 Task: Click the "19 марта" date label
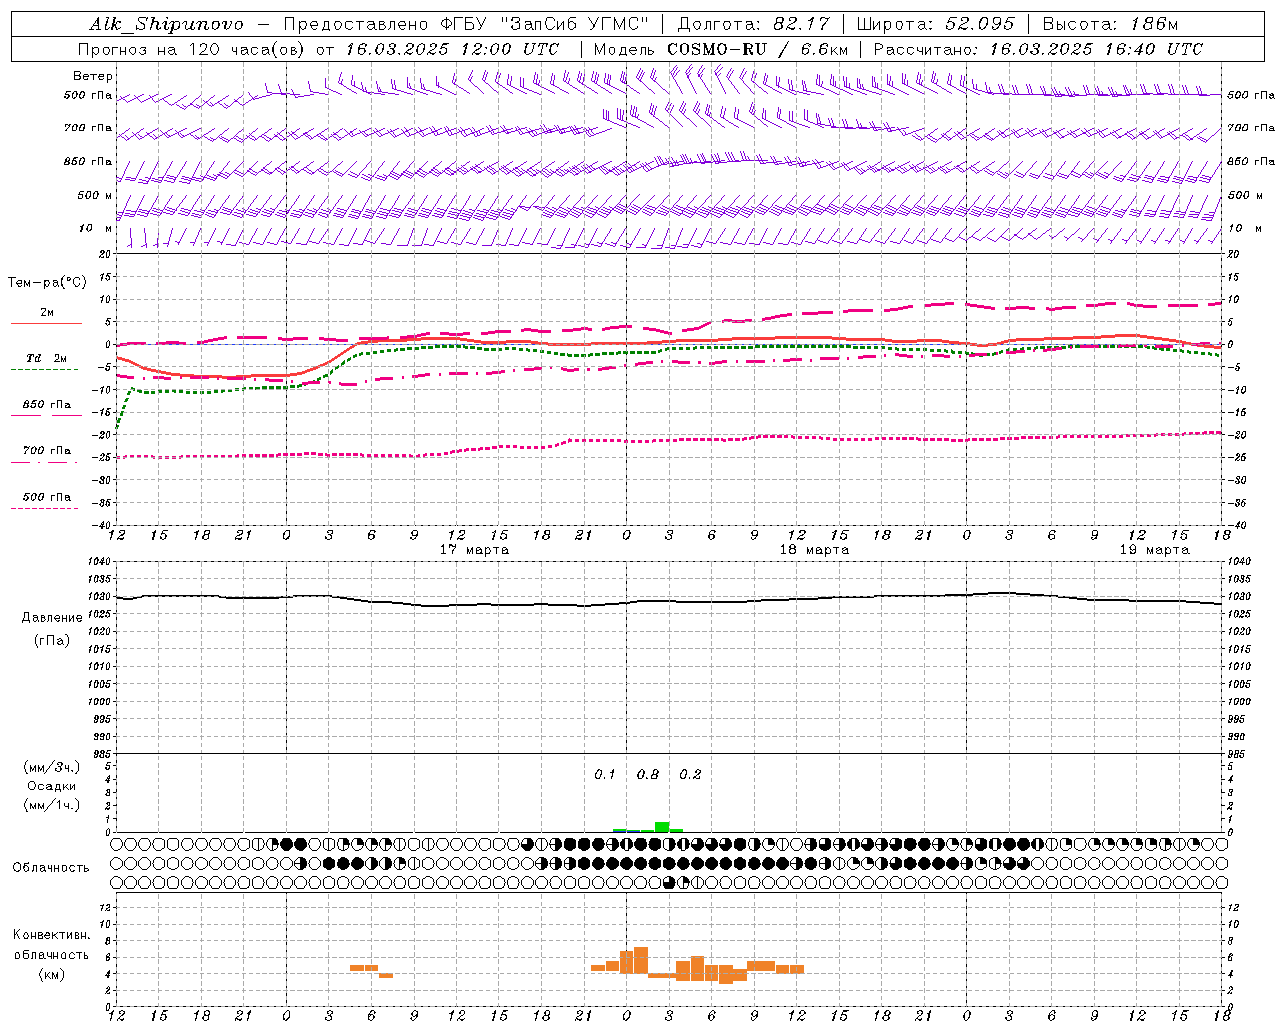1154,550
